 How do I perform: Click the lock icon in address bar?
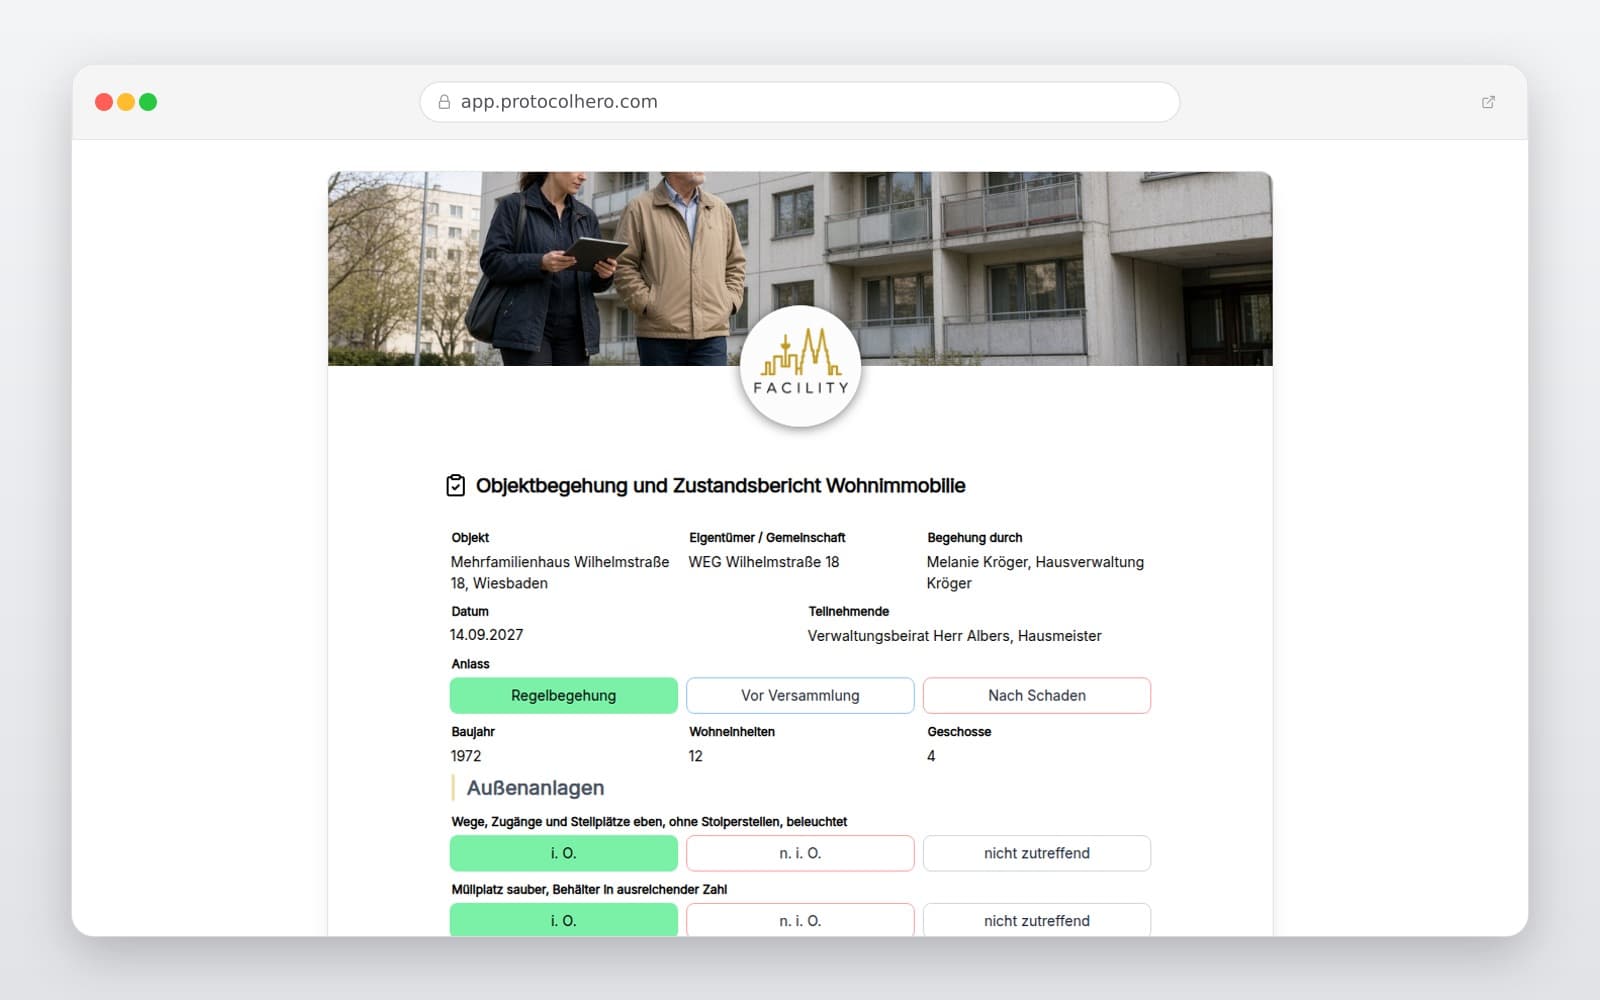coord(444,102)
